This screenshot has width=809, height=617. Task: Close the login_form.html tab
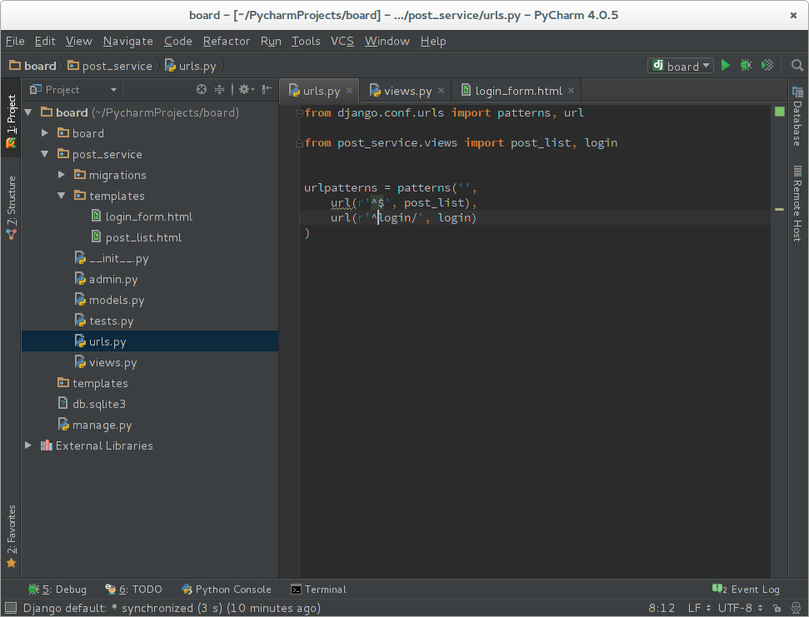(571, 91)
